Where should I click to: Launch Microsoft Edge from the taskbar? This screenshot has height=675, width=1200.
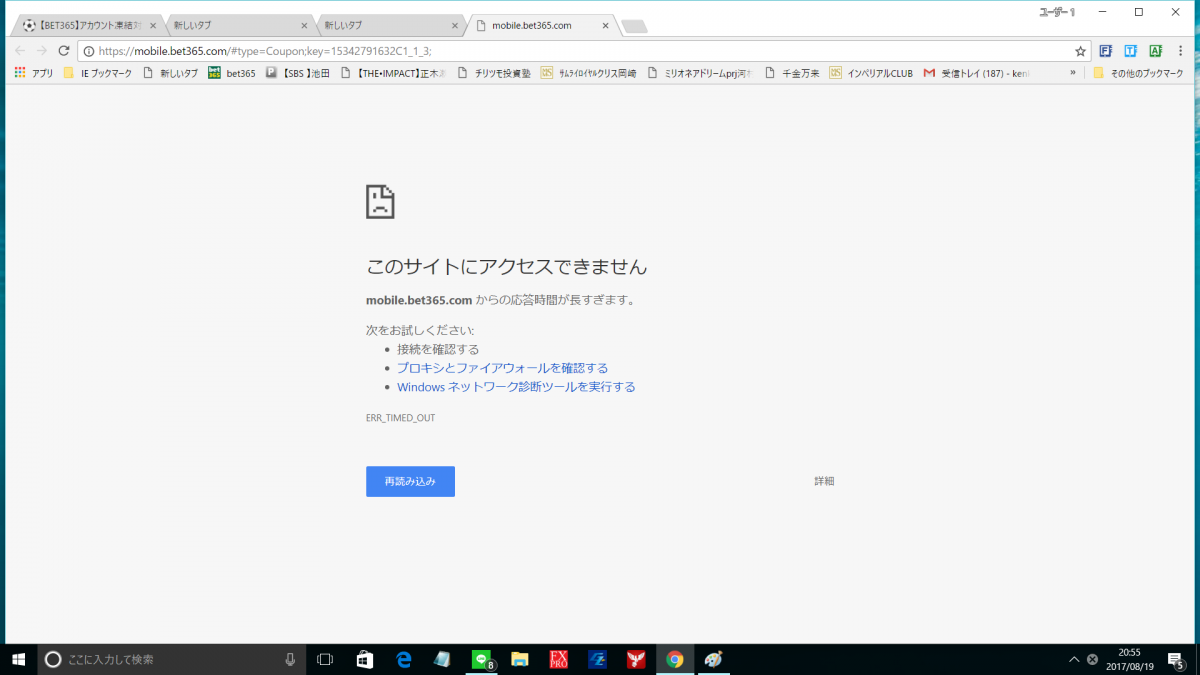point(404,659)
